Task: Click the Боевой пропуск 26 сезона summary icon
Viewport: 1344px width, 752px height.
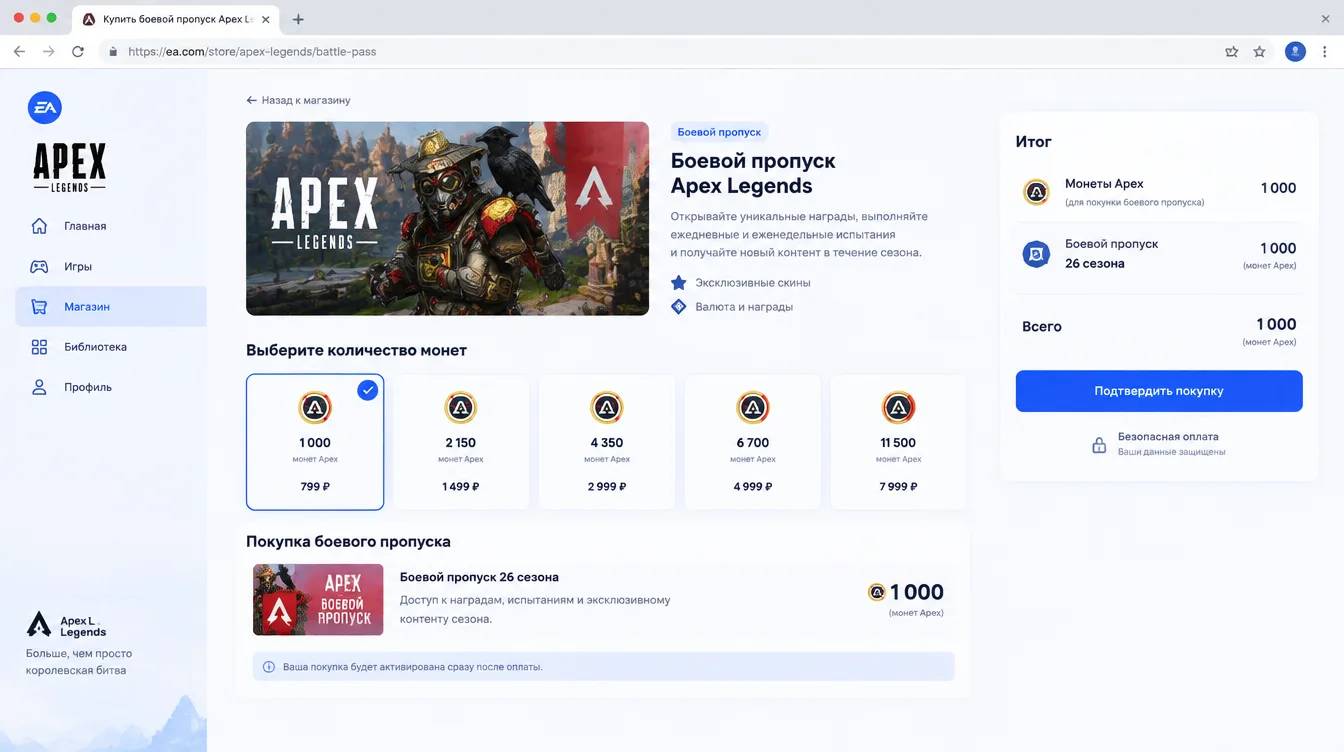Action: point(1036,254)
